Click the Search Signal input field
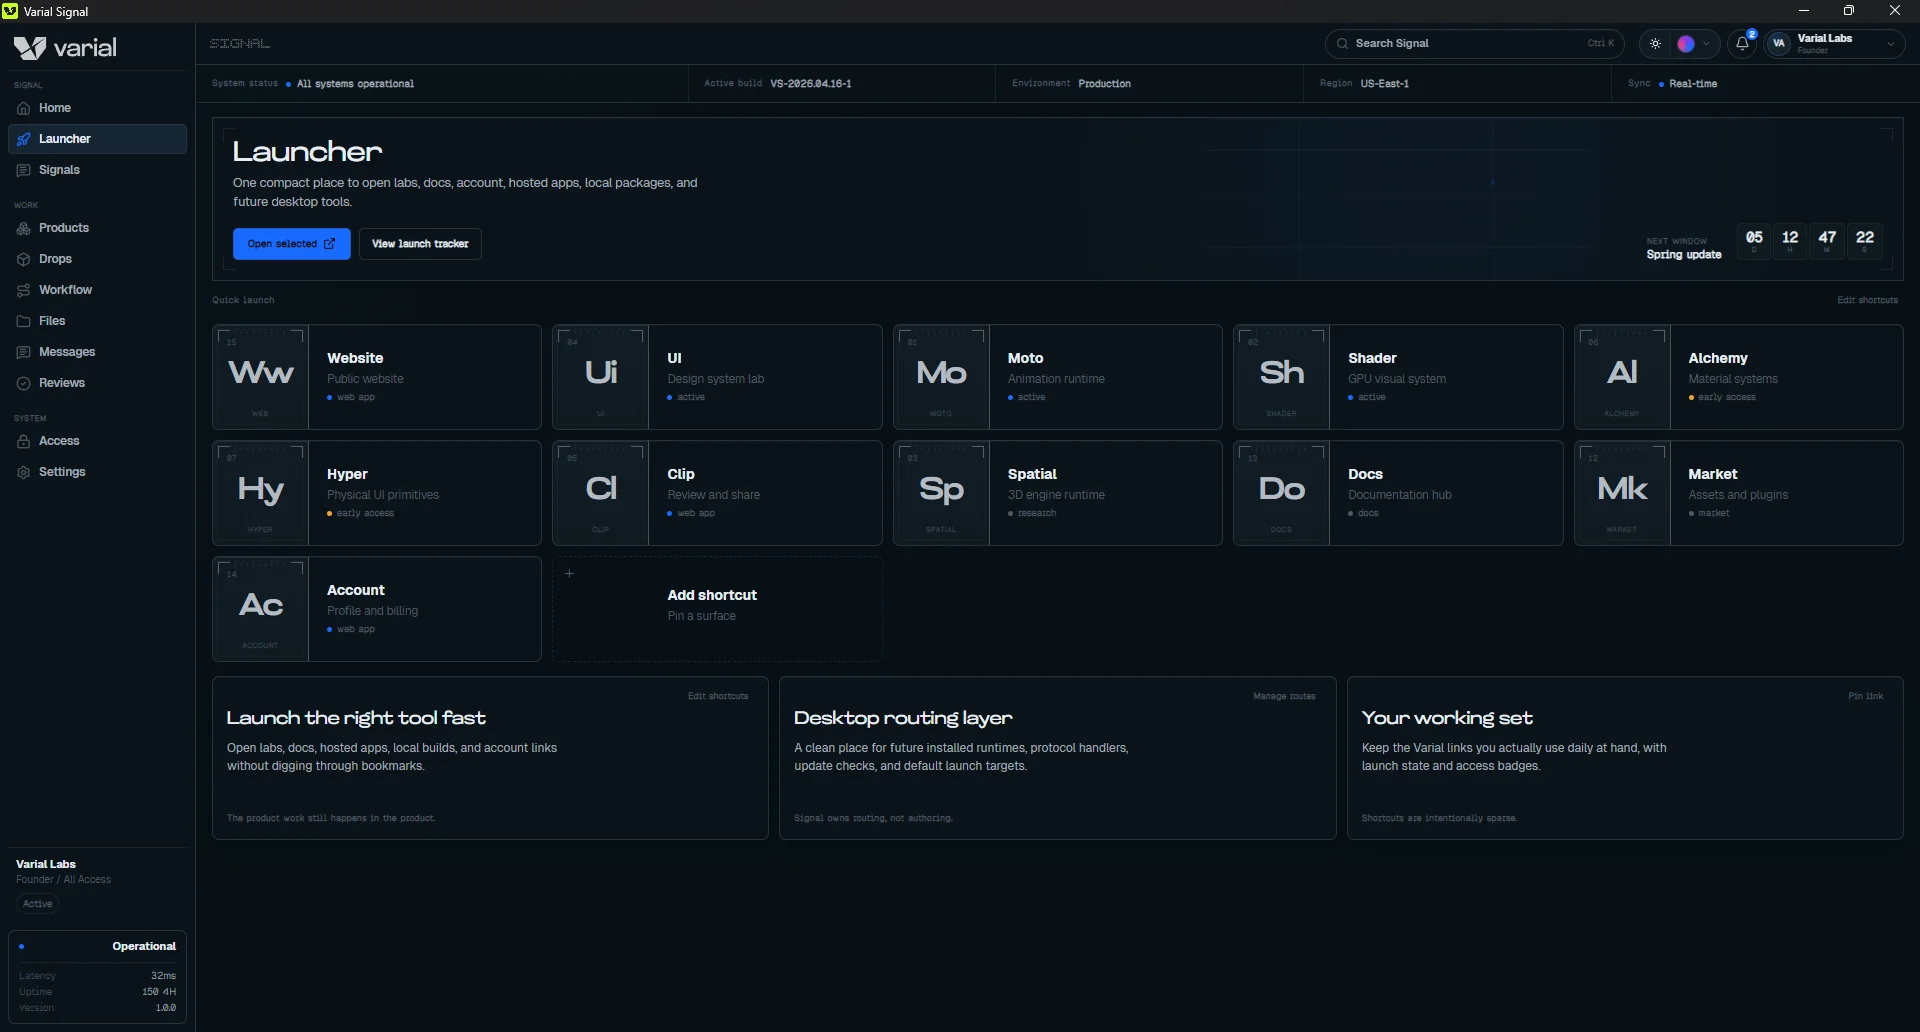1920x1032 pixels. coord(1474,44)
